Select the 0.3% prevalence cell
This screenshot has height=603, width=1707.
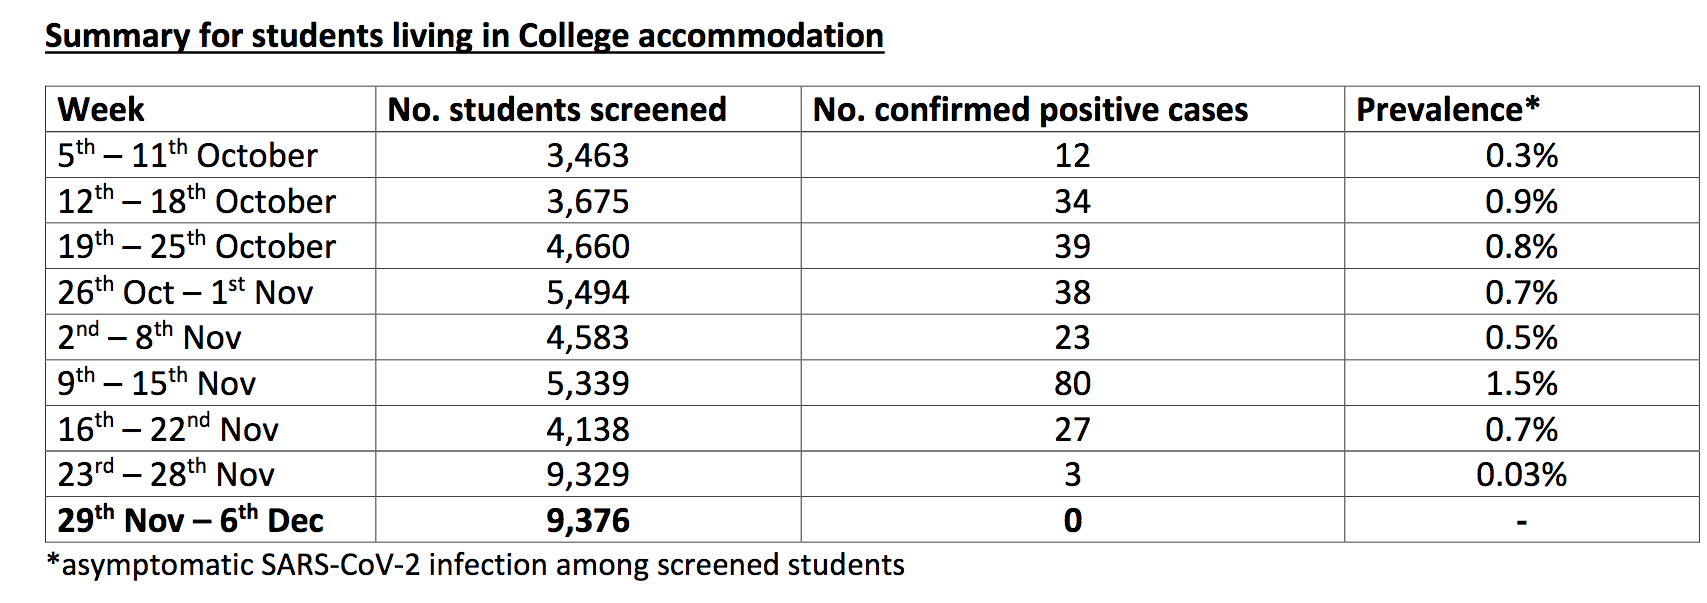tap(1521, 155)
